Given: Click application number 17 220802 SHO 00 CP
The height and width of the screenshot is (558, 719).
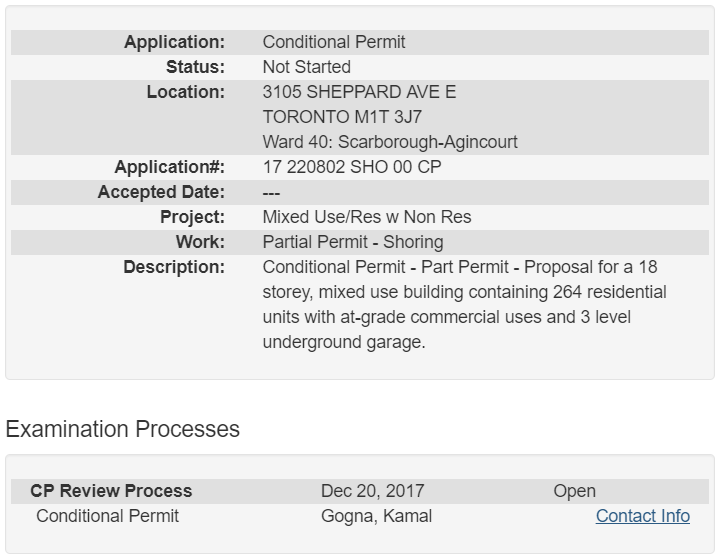Looking at the screenshot, I should [352, 167].
